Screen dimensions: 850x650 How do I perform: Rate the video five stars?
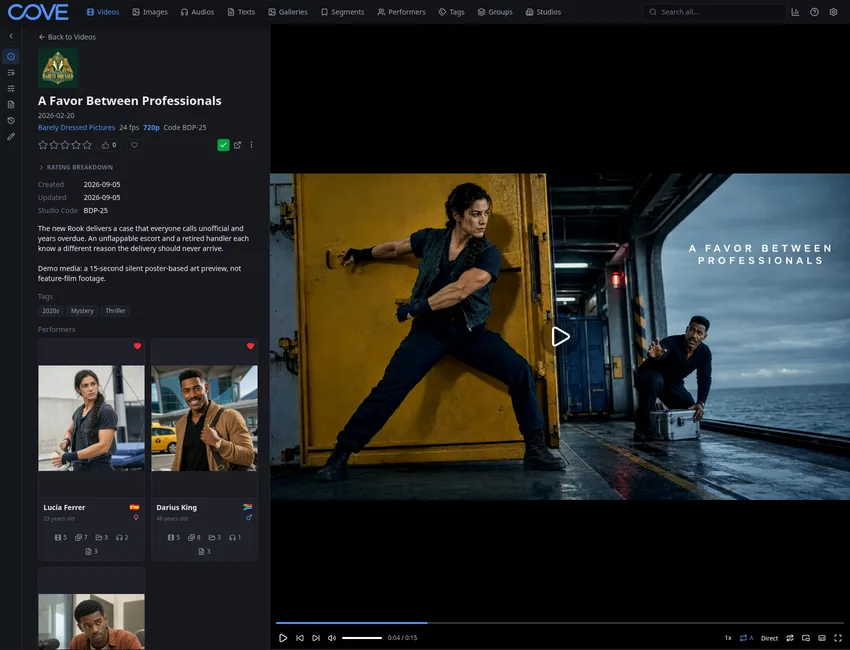[x=87, y=145]
